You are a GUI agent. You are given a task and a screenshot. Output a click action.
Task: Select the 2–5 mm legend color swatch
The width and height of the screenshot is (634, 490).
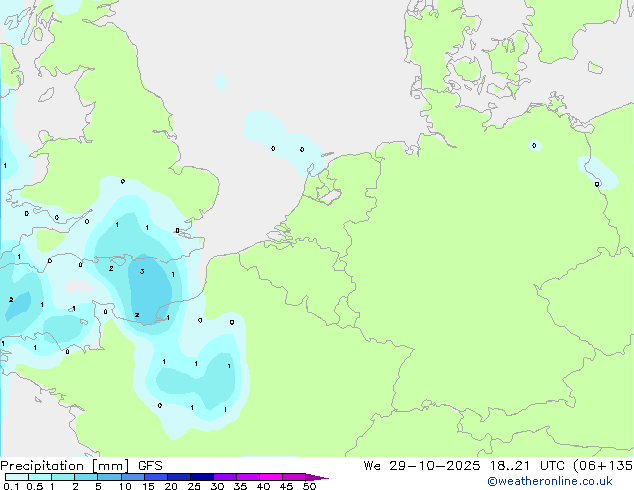[86, 477]
